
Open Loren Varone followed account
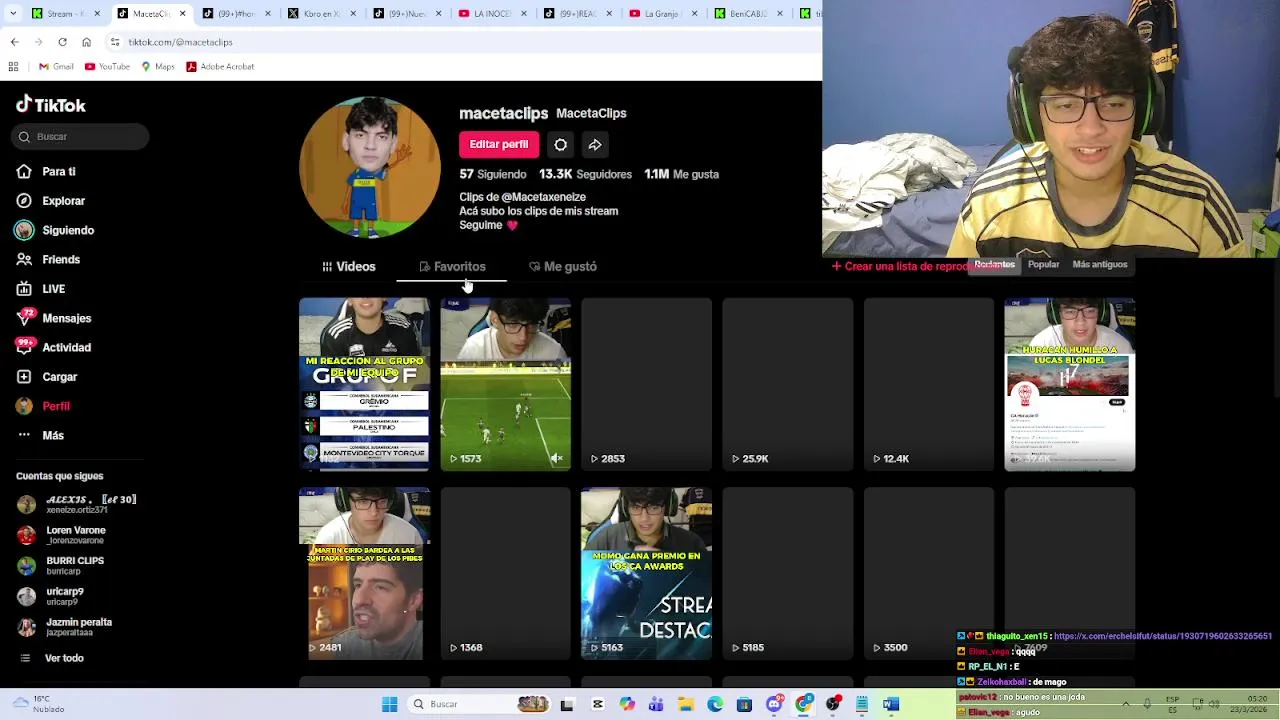(x=62, y=535)
